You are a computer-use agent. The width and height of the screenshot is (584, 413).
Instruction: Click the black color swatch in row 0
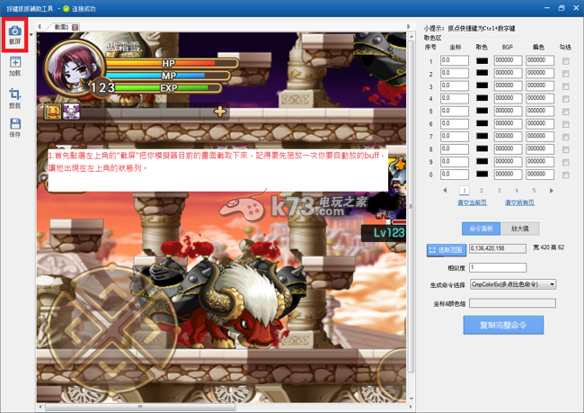(482, 174)
